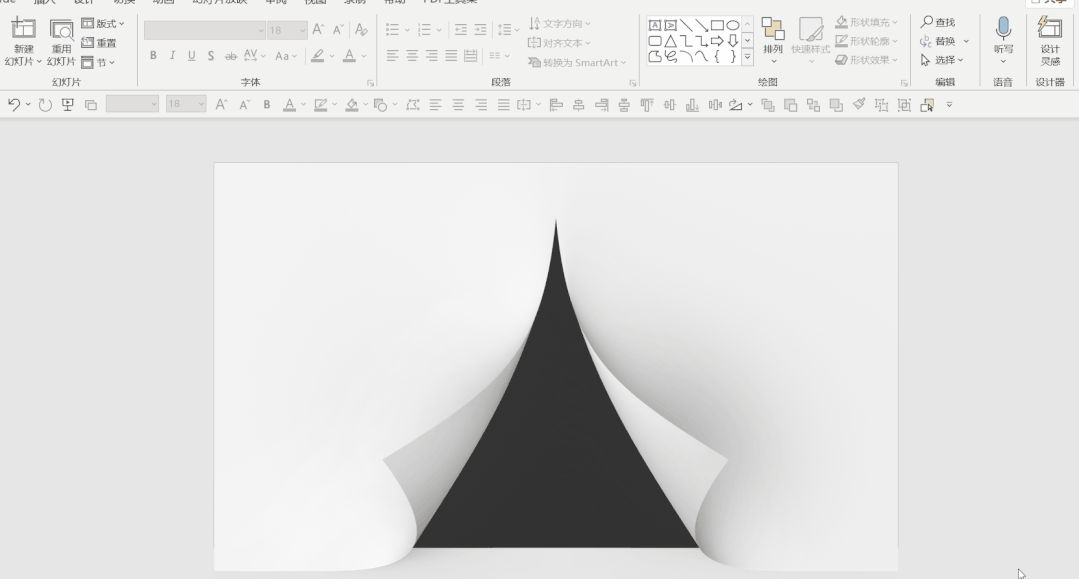Open the Character Spacing (AV) dropdown
The height and width of the screenshot is (579, 1079).
(254, 56)
